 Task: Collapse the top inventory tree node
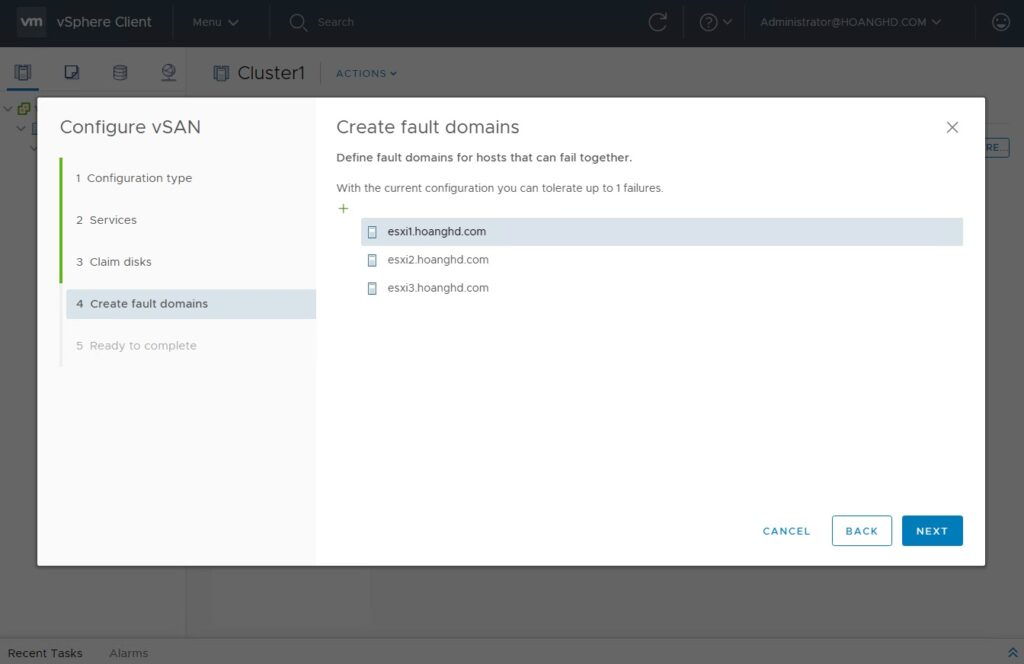(x=8, y=108)
